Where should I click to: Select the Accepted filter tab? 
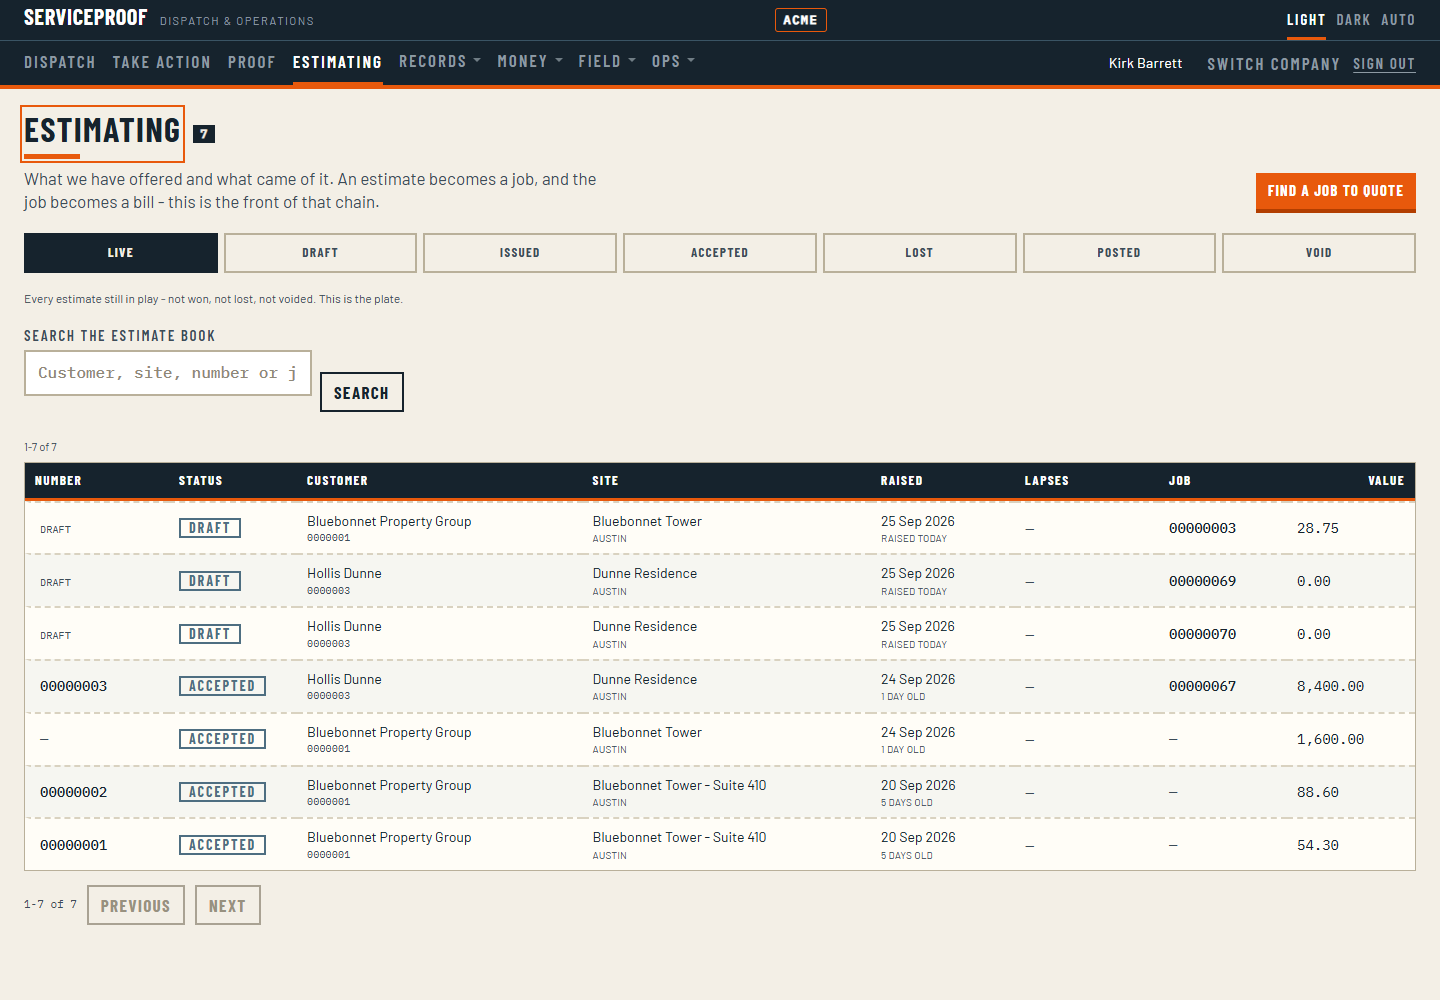tap(720, 253)
